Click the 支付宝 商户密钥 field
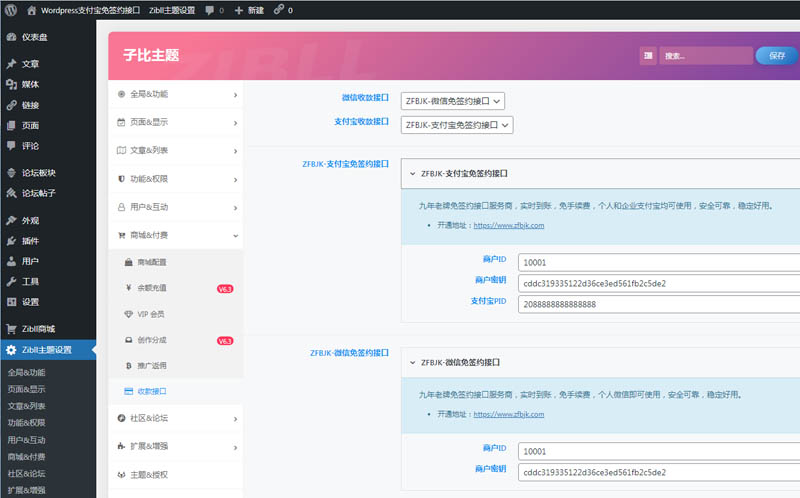The width and height of the screenshot is (800, 498). (659, 283)
